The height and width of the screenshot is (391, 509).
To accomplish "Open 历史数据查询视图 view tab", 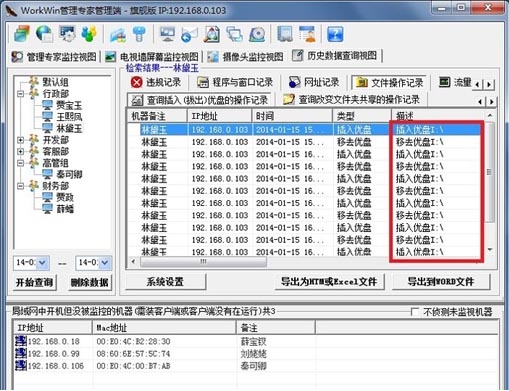I will pos(336,56).
